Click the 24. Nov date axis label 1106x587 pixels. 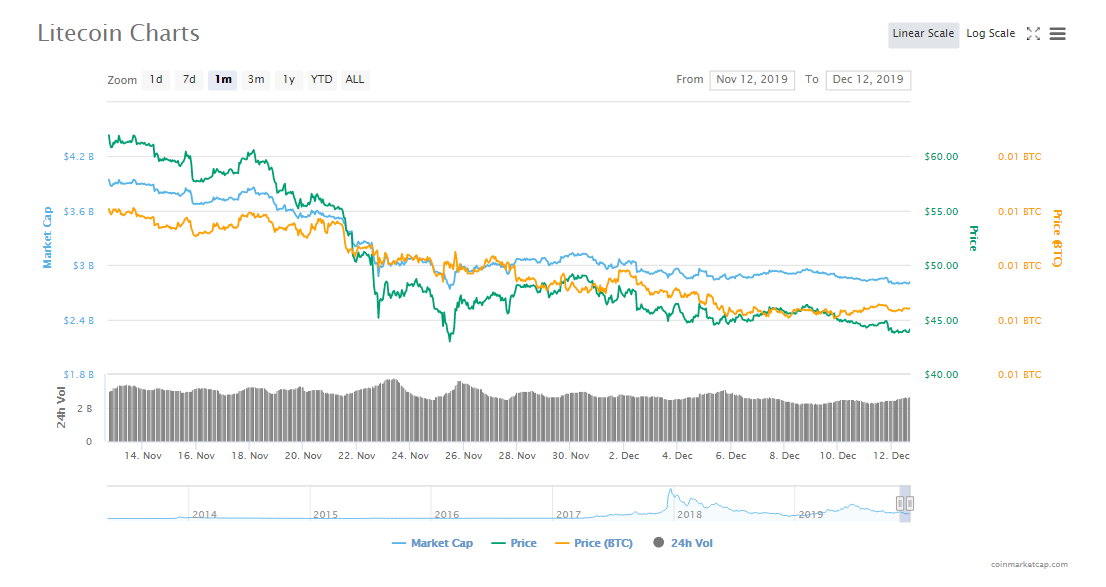click(x=410, y=456)
